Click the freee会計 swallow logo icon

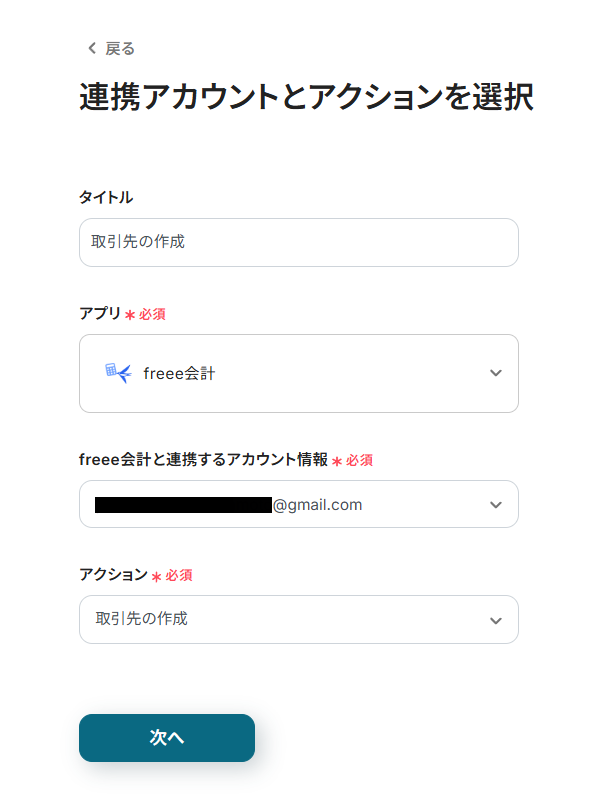coord(118,373)
